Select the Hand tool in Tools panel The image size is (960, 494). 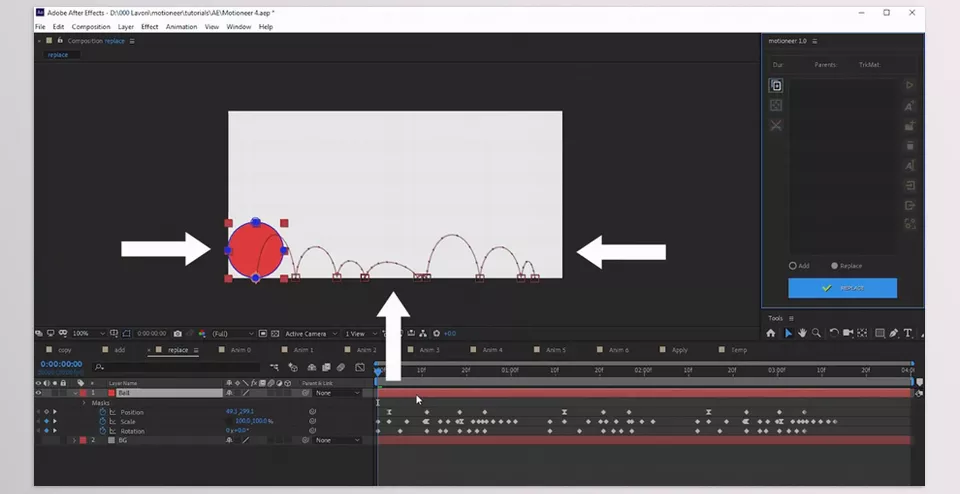tap(802, 333)
